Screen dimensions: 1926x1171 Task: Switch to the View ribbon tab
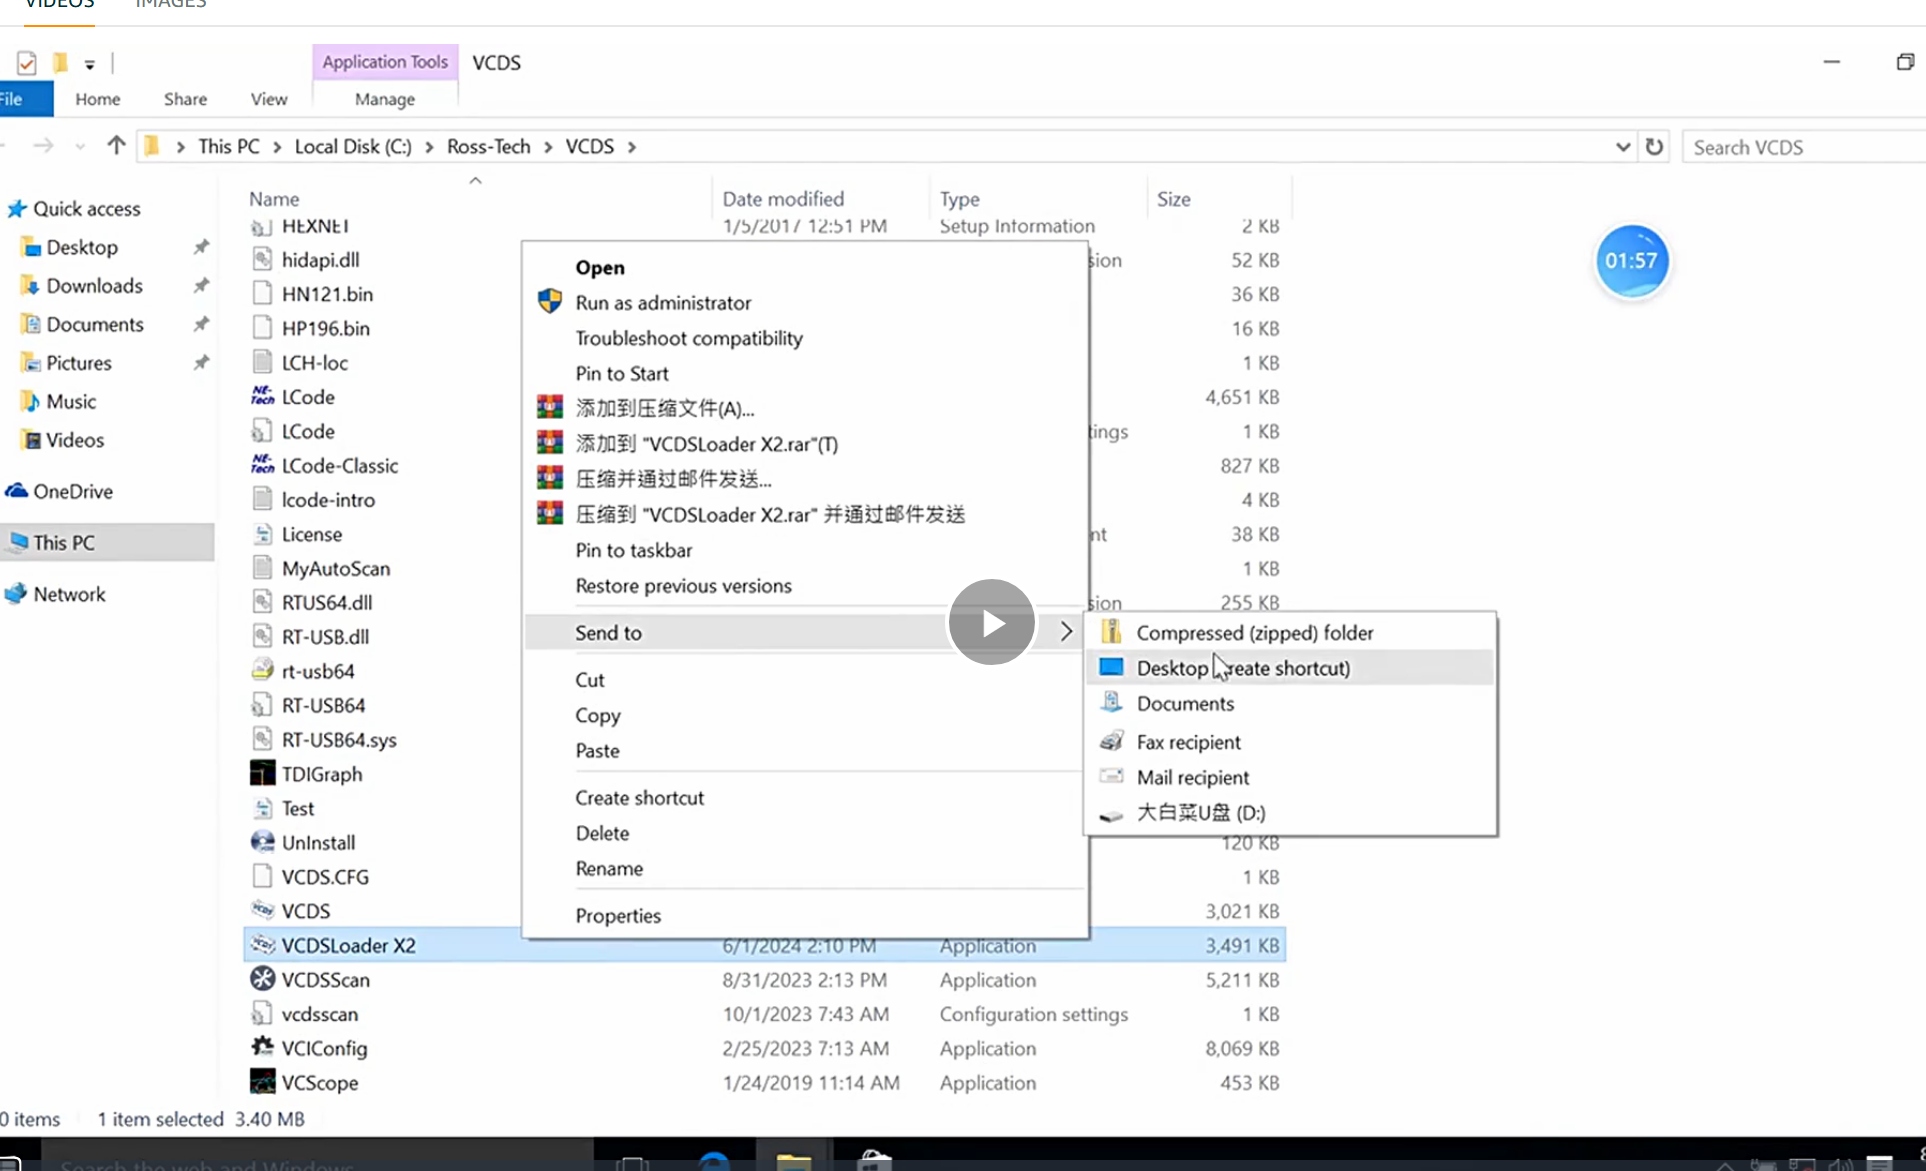[268, 99]
